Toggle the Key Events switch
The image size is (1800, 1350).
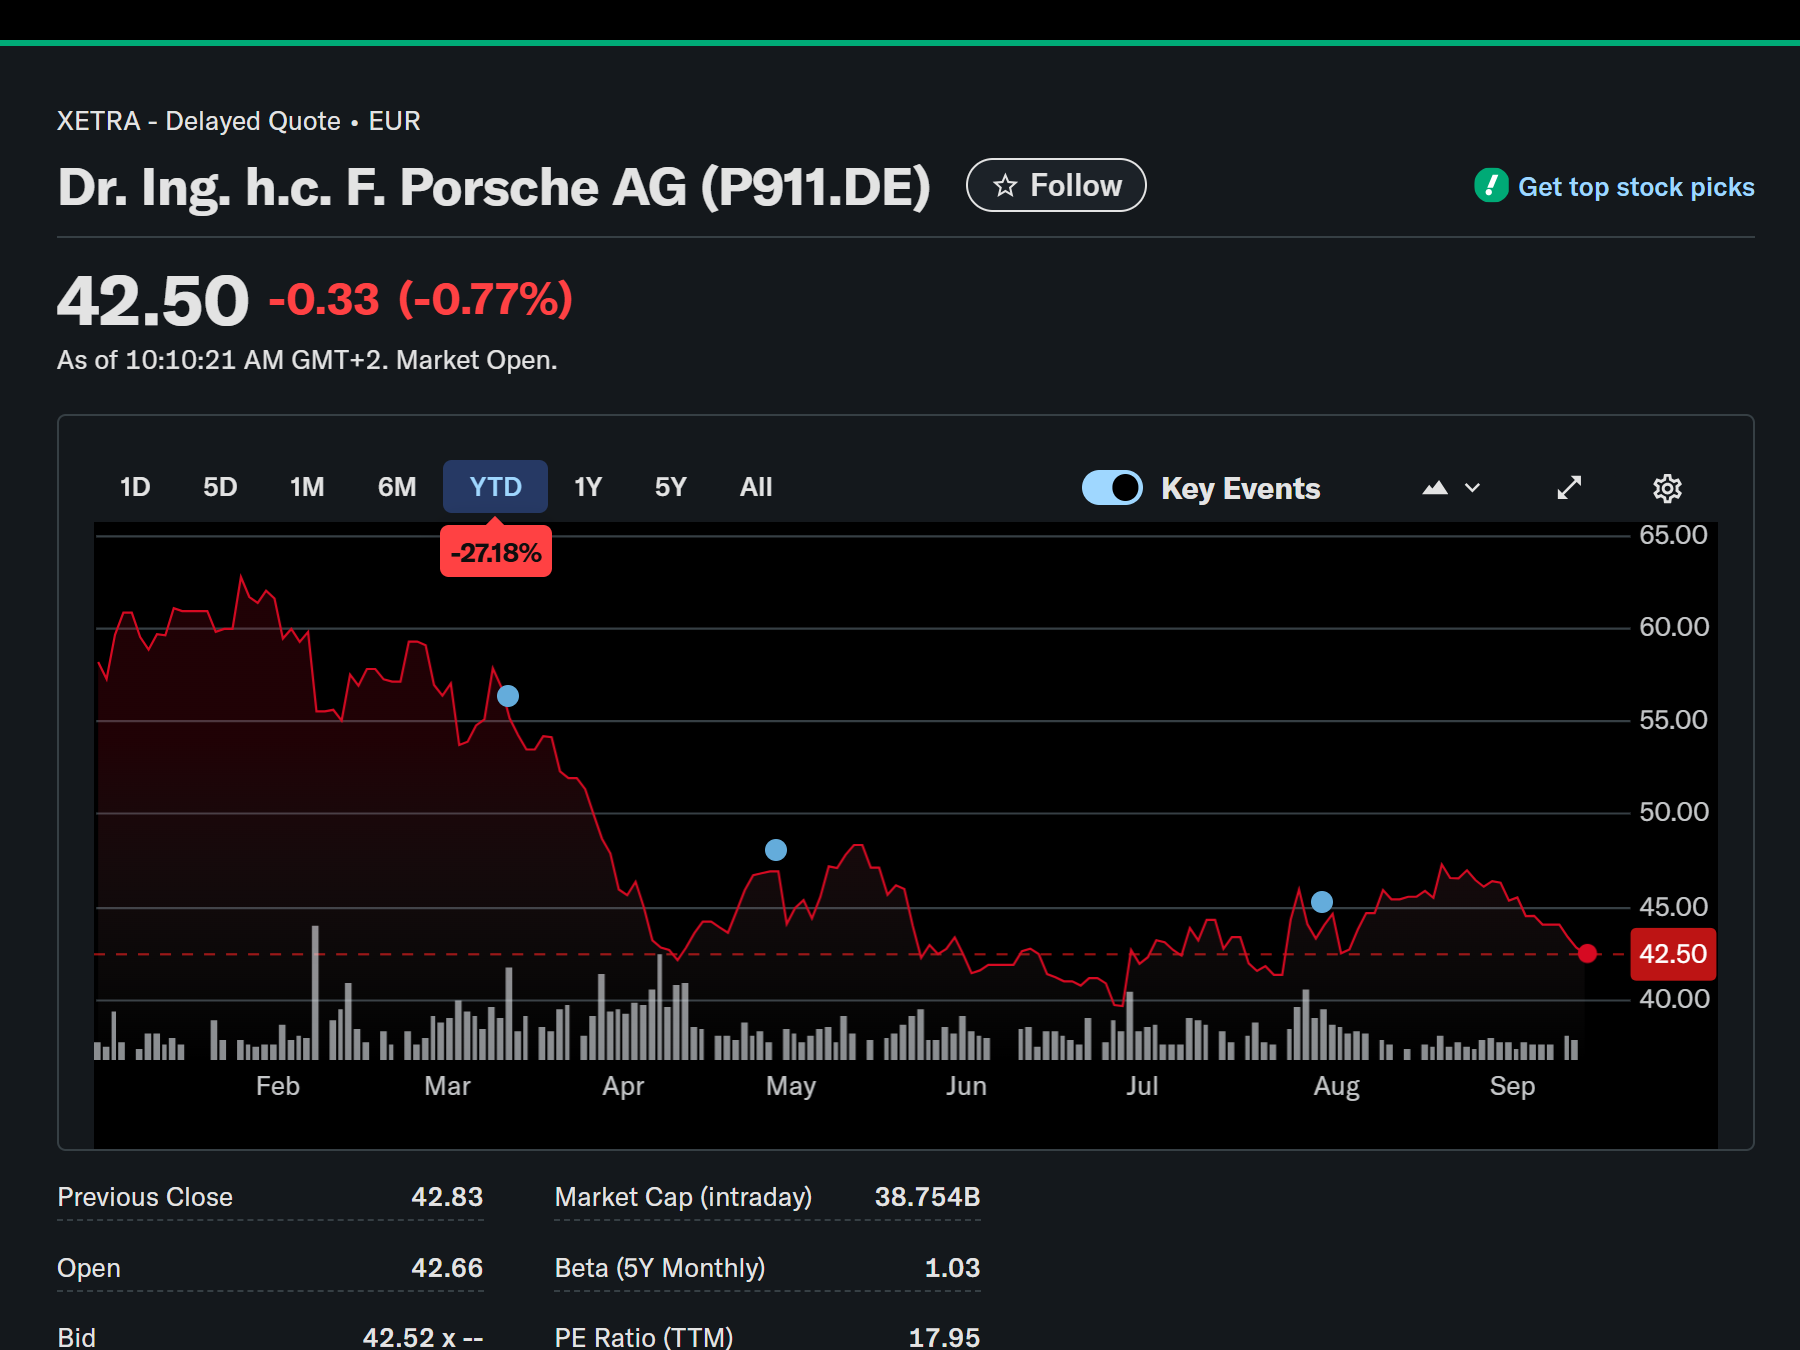1112,488
